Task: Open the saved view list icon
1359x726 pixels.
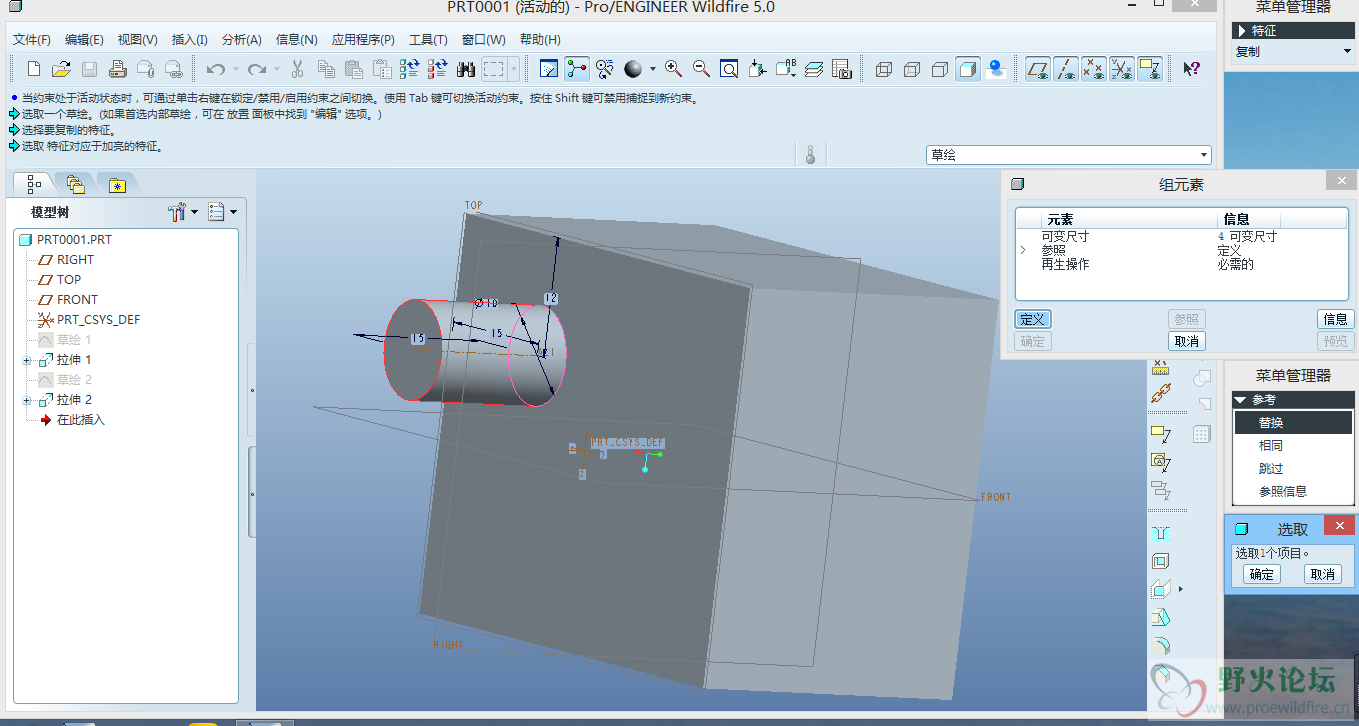Action: point(785,69)
